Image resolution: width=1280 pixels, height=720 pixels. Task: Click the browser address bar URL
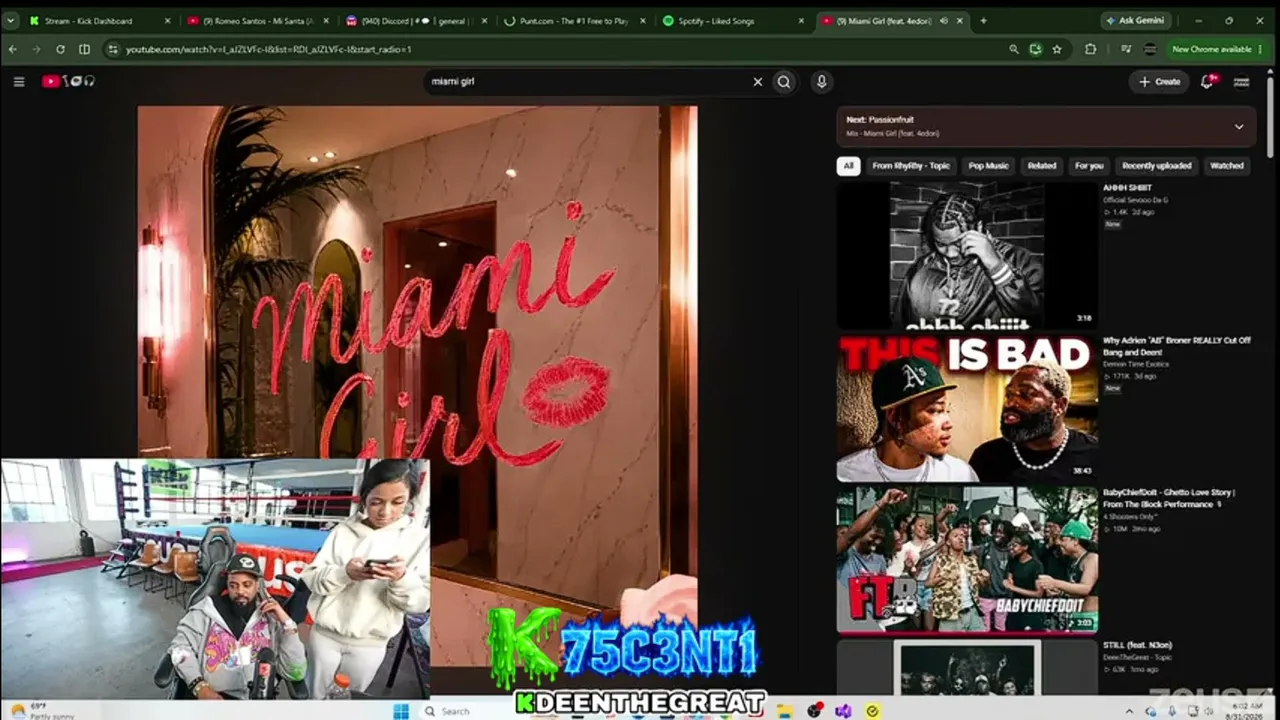(x=268, y=49)
